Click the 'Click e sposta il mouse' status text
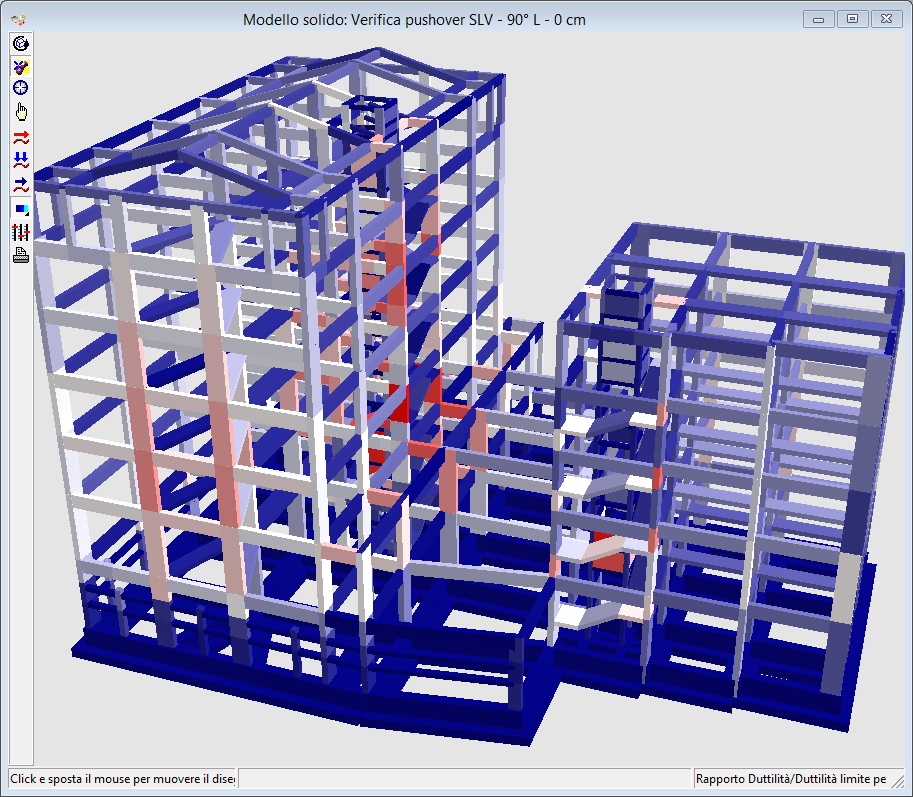Image resolution: width=913 pixels, height=797 pixels. [122, 778]
